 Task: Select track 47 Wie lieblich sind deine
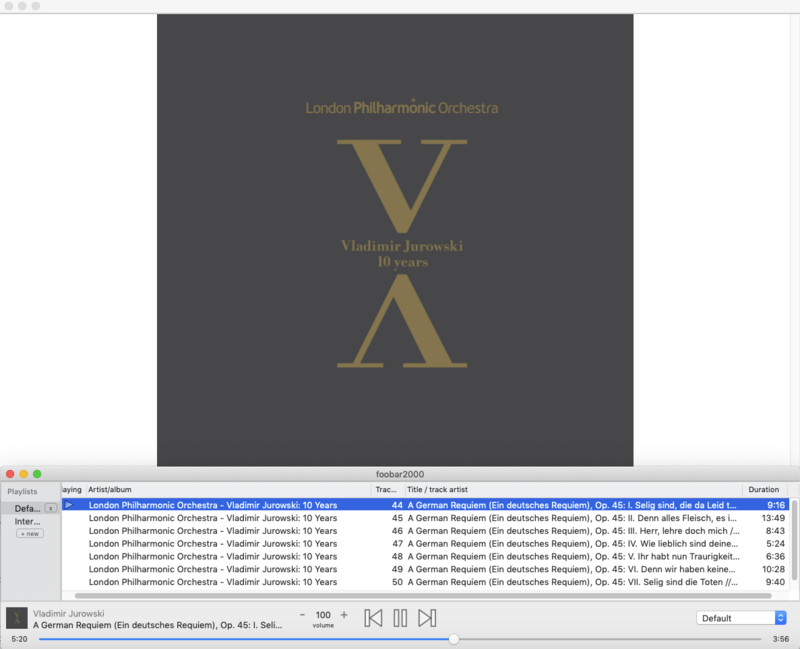[x=426, y=543]
